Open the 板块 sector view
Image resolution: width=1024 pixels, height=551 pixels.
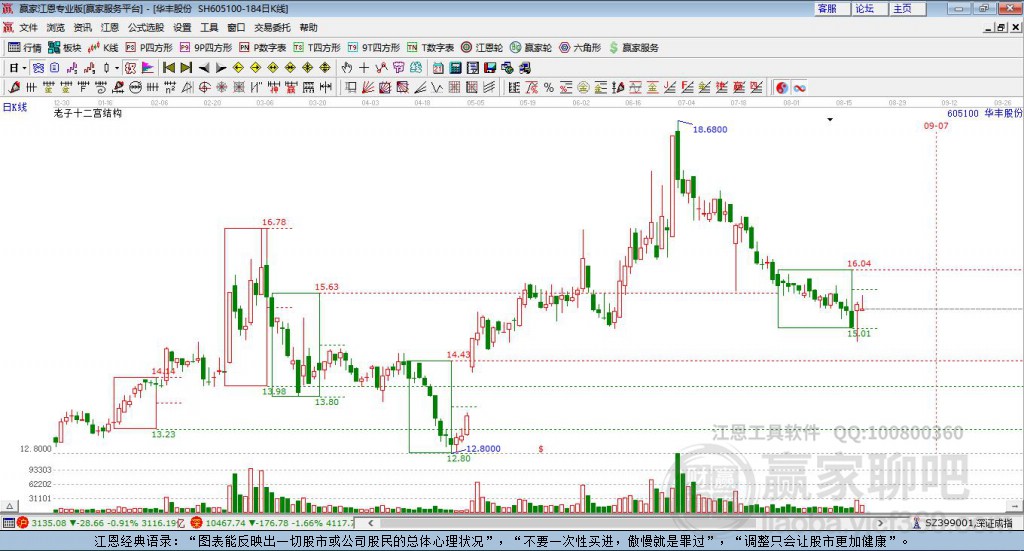64,48
